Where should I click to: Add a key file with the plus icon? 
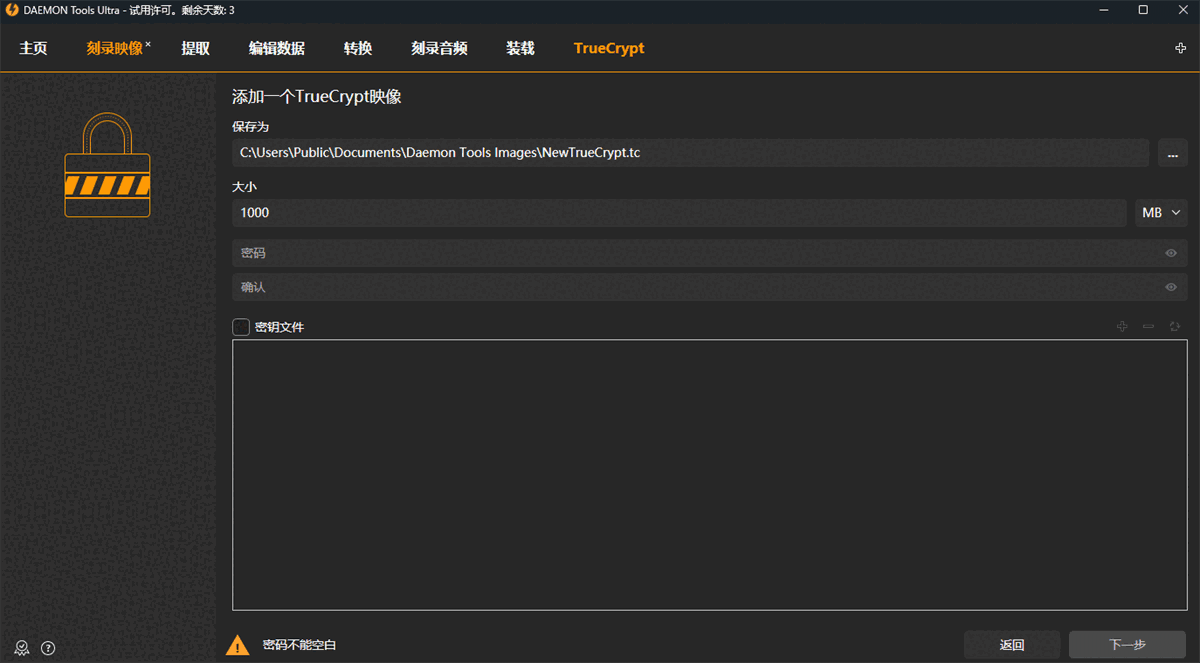[1122, 326]
